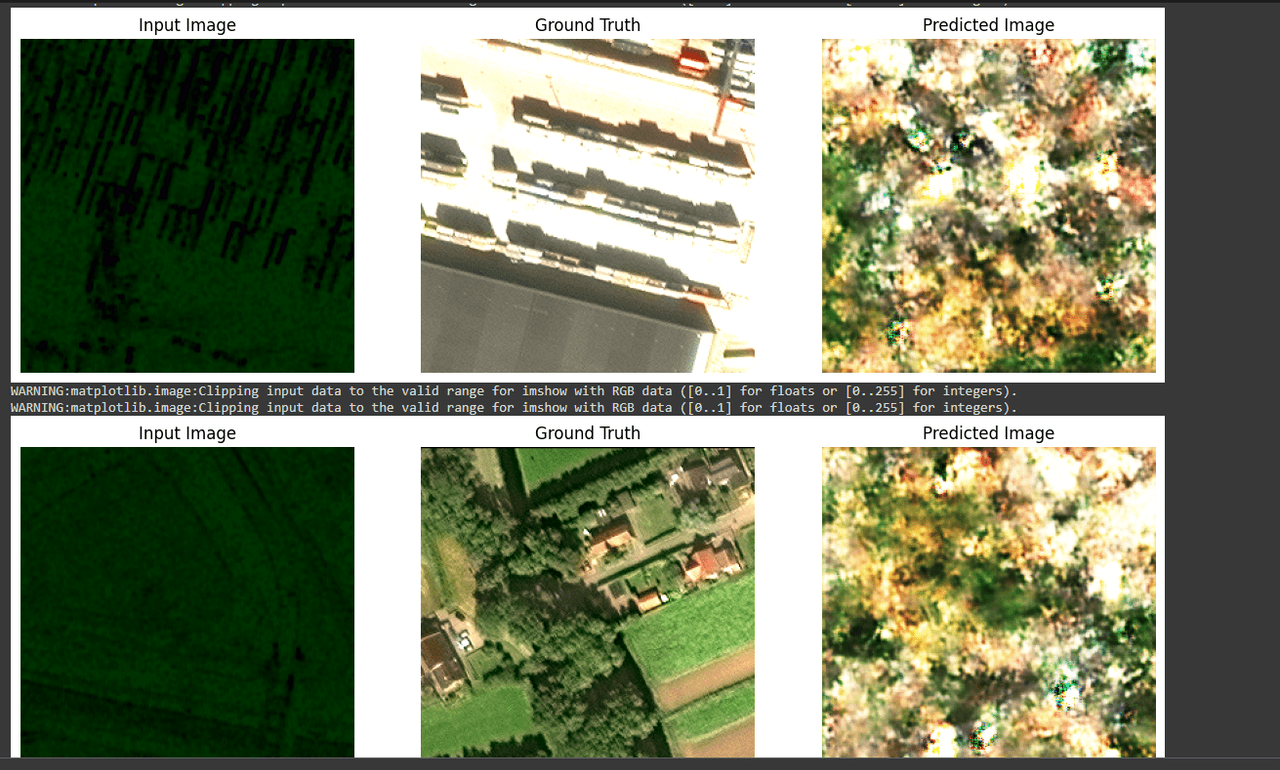
Task: Click the second matplotlib clipping warning line
Action: [513, 407]
